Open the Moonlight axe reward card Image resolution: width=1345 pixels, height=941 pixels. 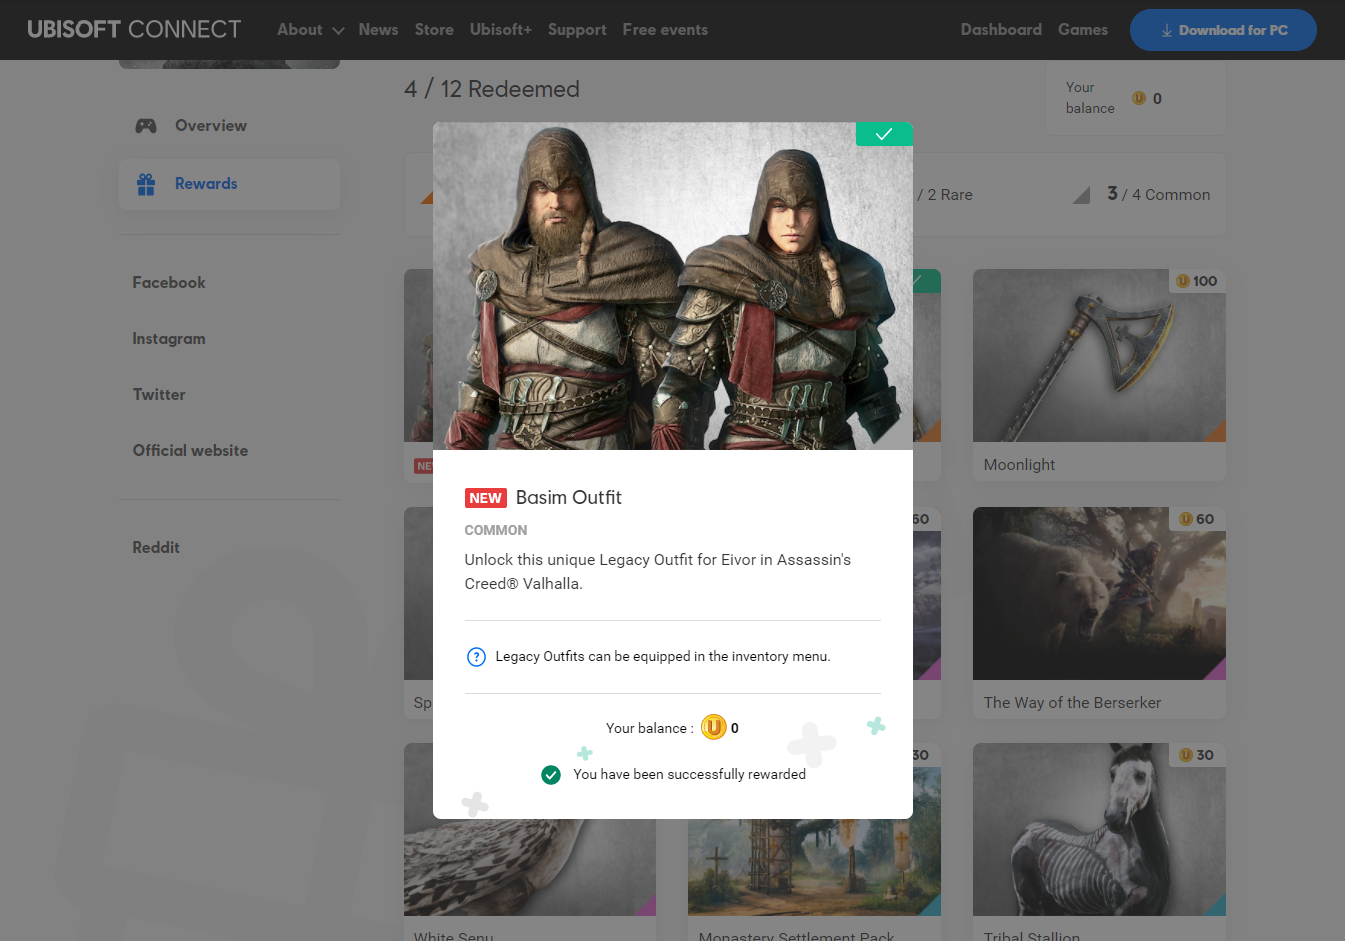click(1099, 375)
